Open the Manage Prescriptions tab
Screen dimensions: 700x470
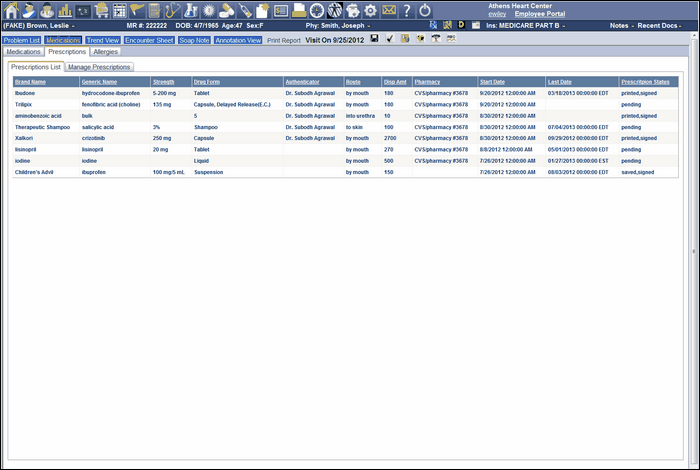click(99, 67)
